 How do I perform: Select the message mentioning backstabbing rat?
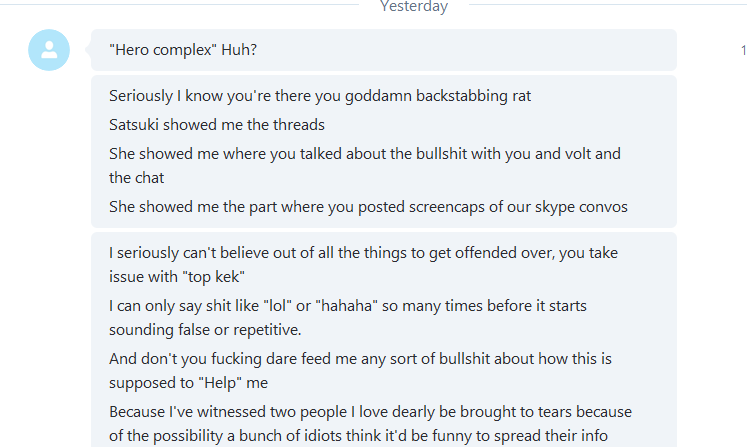pos(320,96)
